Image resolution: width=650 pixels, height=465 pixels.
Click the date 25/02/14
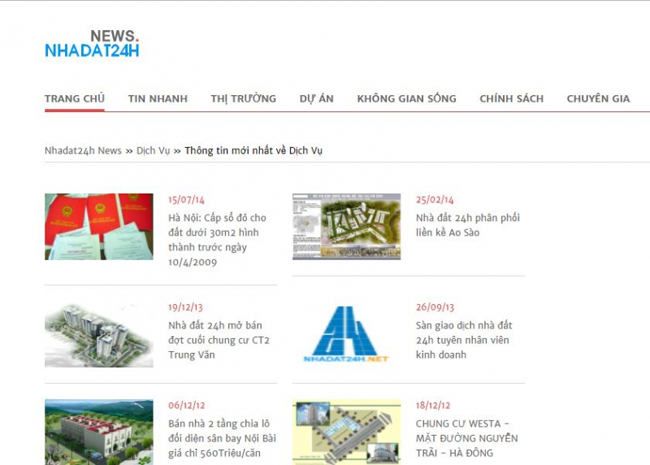pos(434,200)
